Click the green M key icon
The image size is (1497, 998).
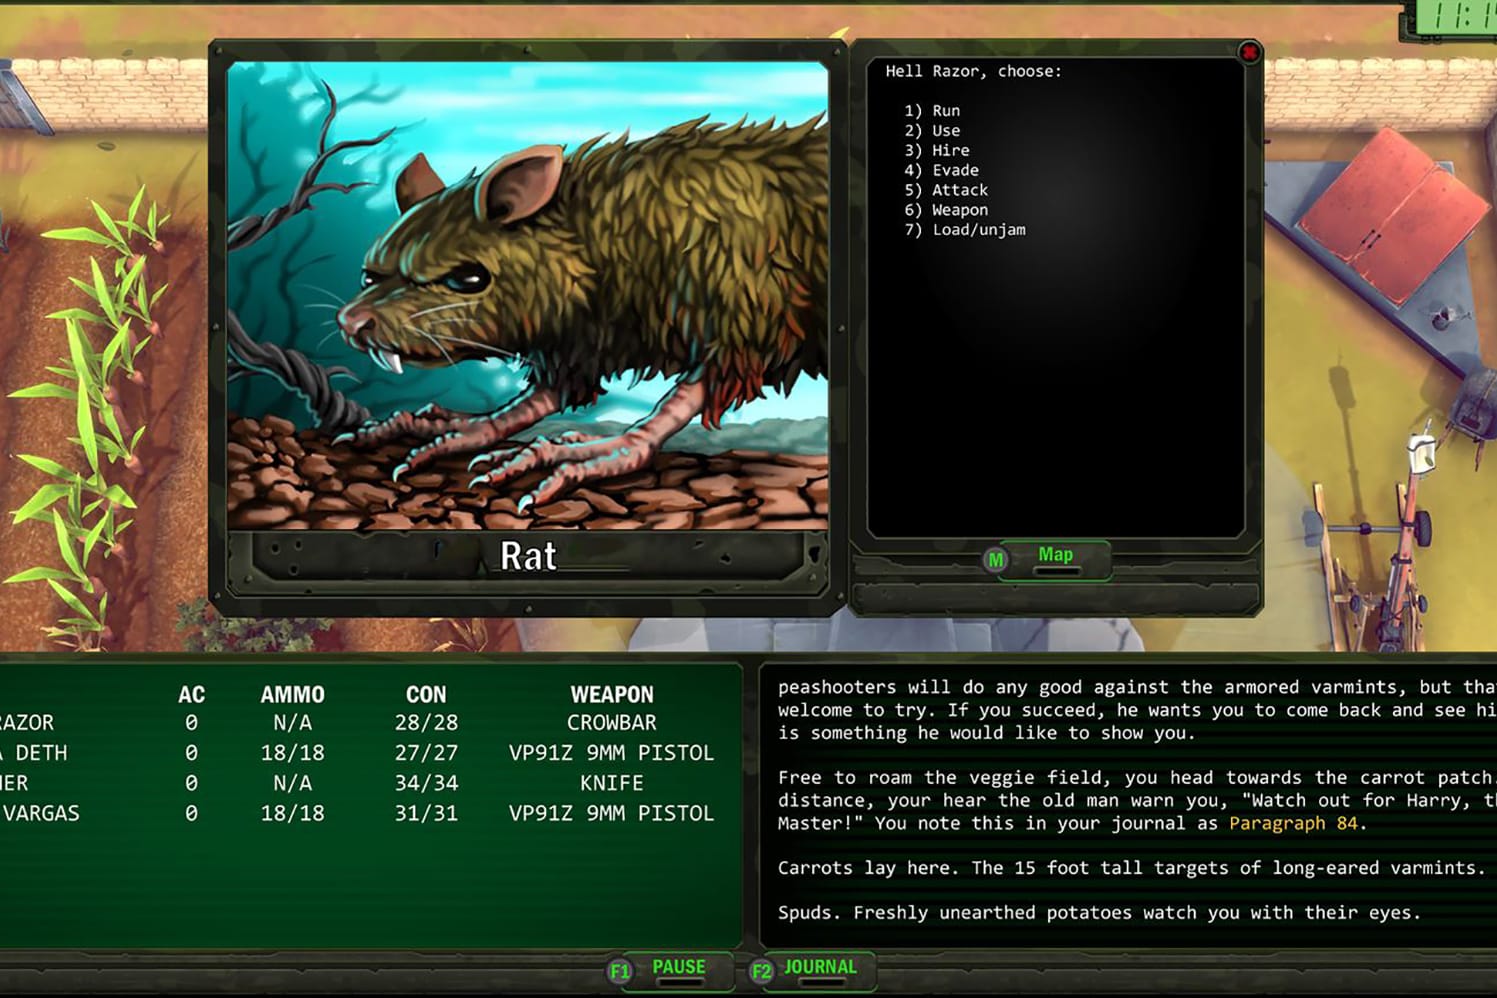click(x=995, y=560)
